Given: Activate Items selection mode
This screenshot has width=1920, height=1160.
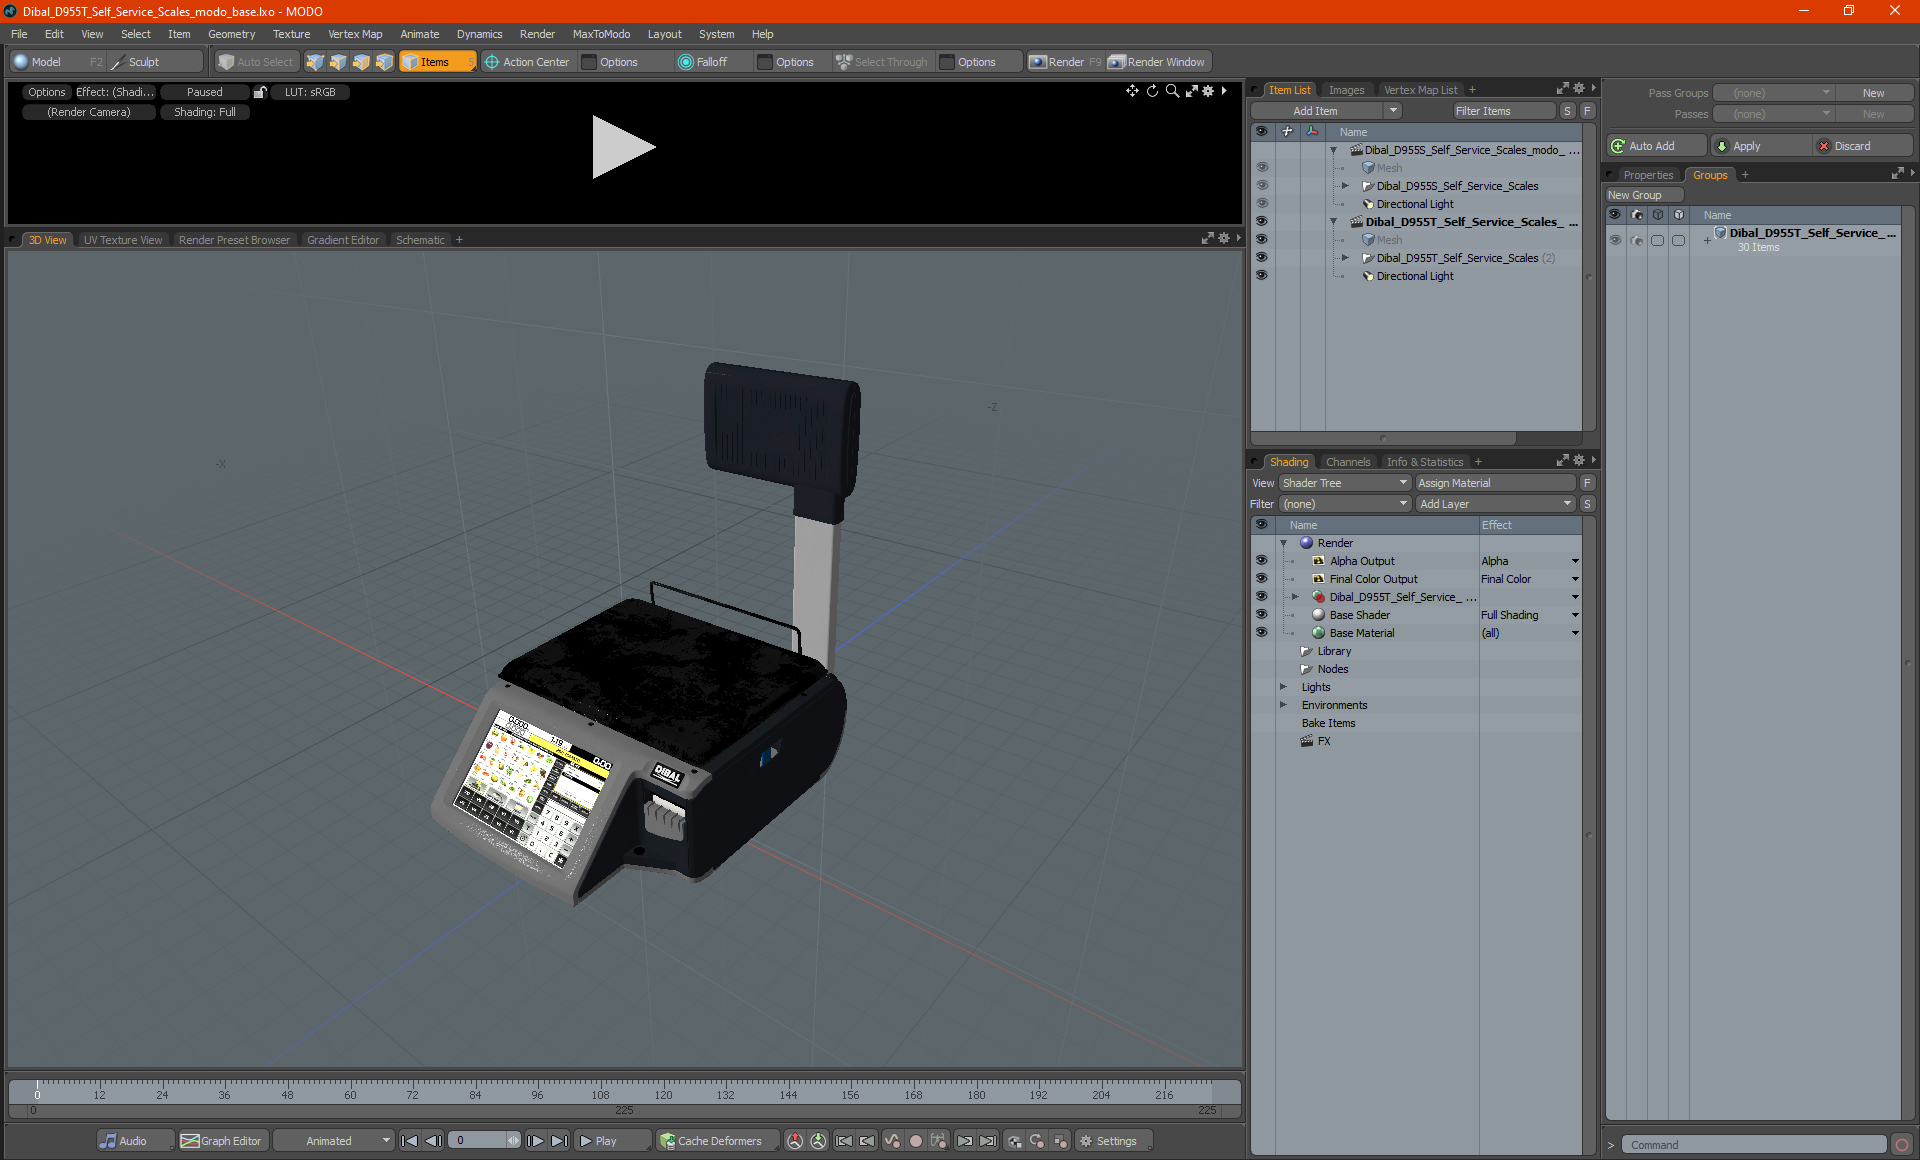Looking at the screenshot, I should point(437,62).
